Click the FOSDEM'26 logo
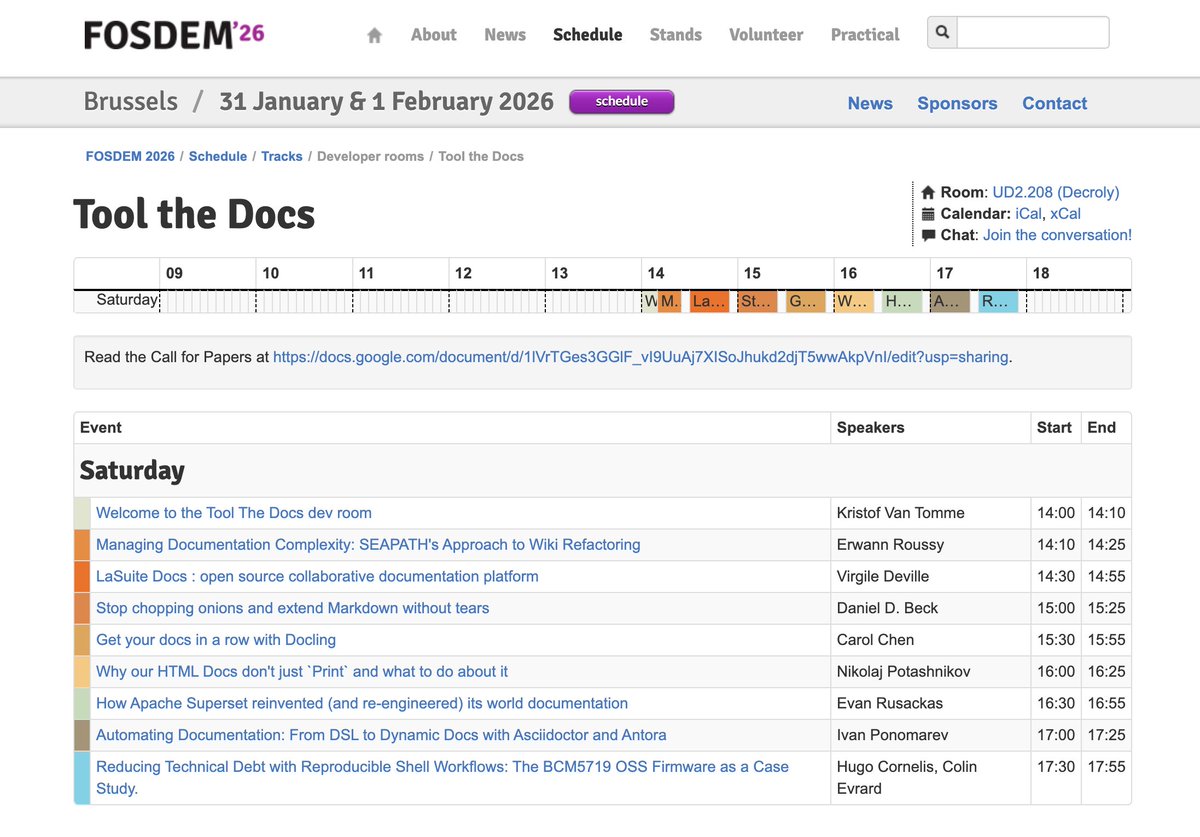Image resolution: width=1200 pixels, height=837 pixels. 174,34
